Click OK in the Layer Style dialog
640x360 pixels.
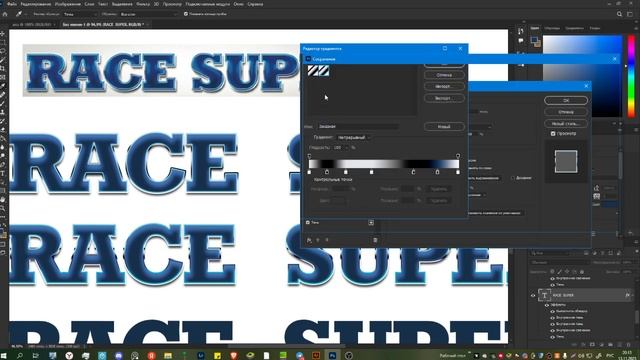(566, 100)
